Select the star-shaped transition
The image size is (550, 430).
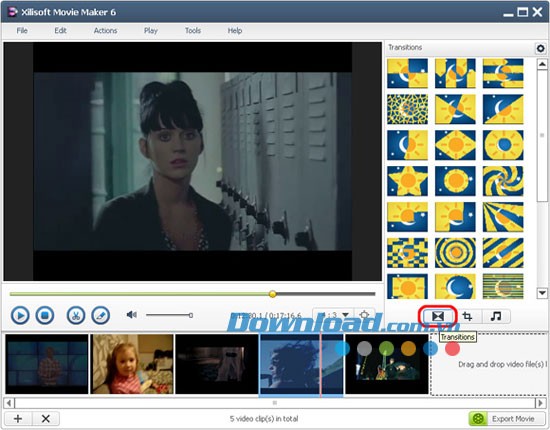coord(407,181)
